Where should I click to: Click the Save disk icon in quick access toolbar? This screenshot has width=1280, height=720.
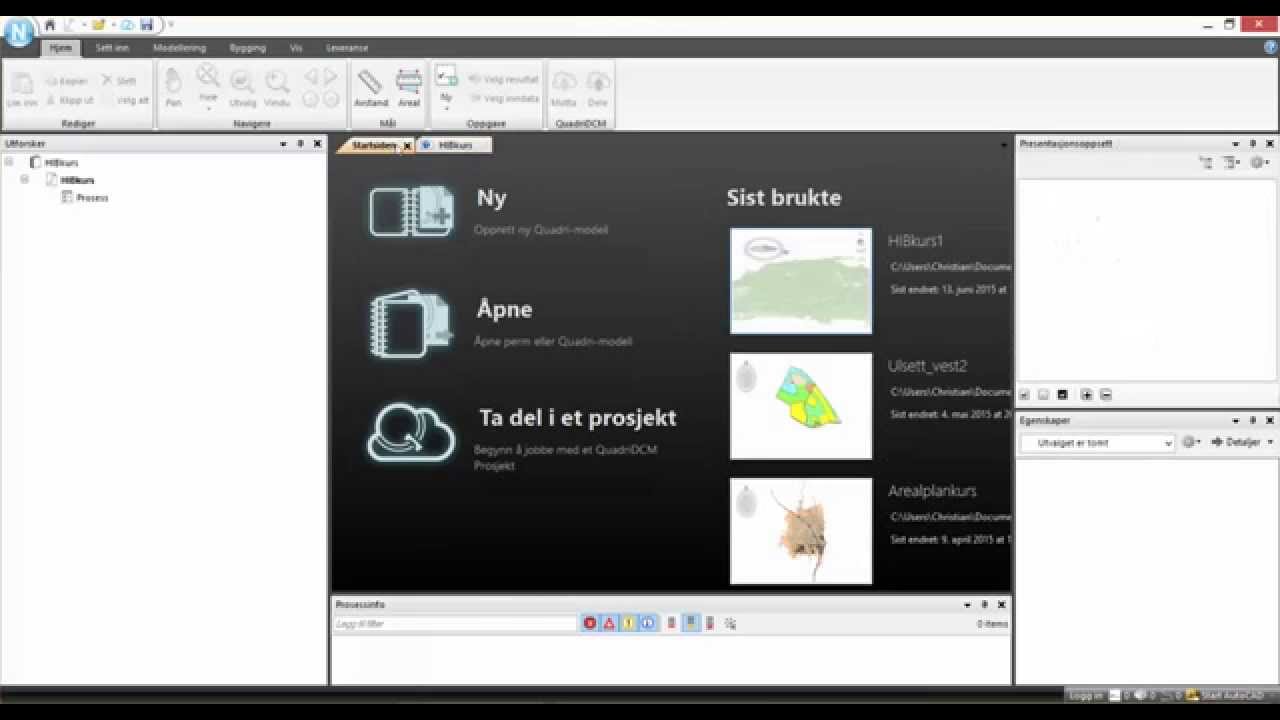pyautogui.click(x=147, y=25)
